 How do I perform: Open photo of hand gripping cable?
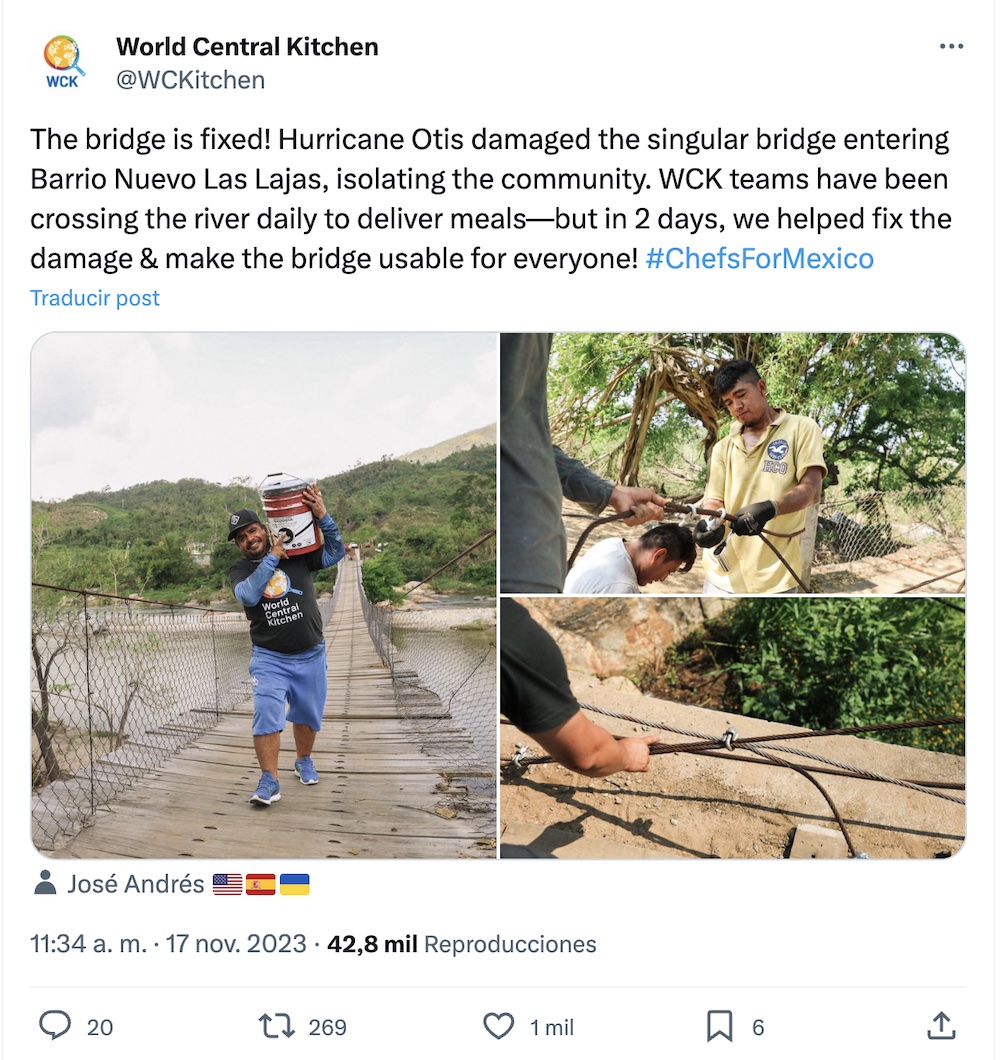733,728
